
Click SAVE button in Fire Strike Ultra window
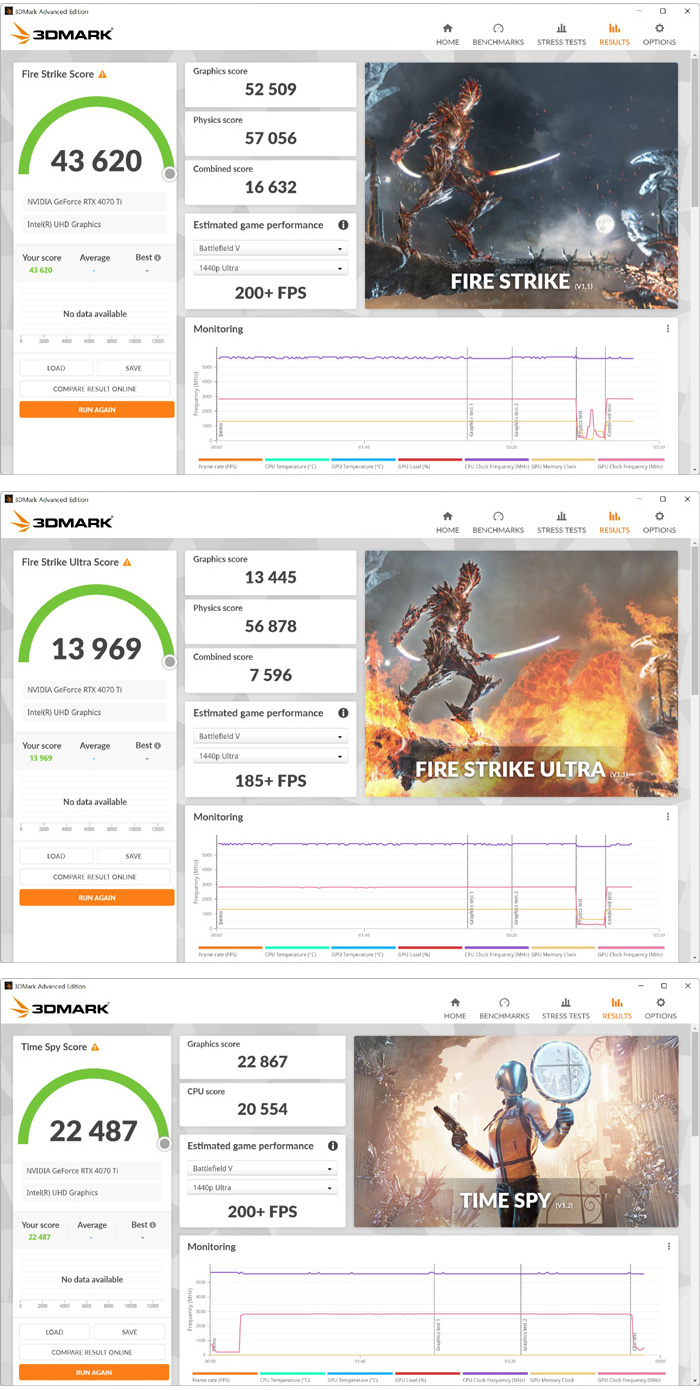[134, 856]
